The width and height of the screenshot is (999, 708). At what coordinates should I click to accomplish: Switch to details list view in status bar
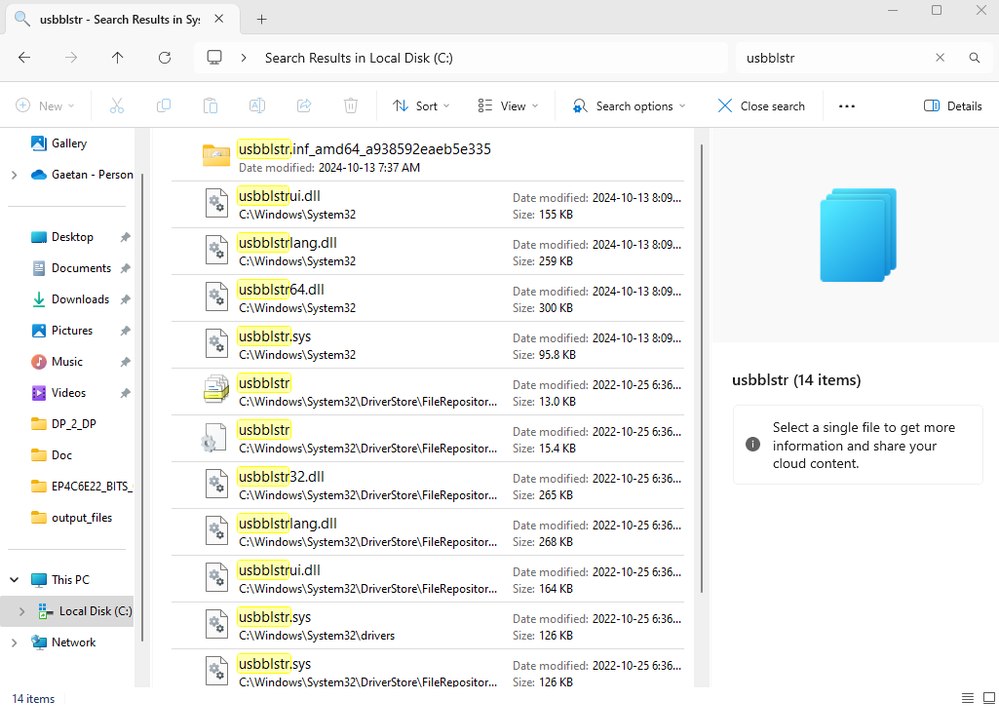click(967, 698)
